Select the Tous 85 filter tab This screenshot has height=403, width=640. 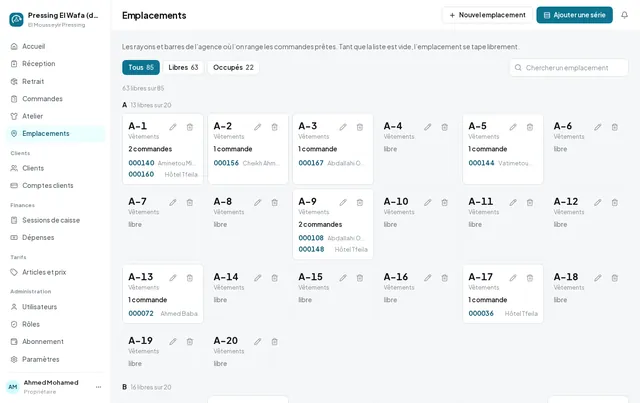pyautogui.click(x=141, y=67)
